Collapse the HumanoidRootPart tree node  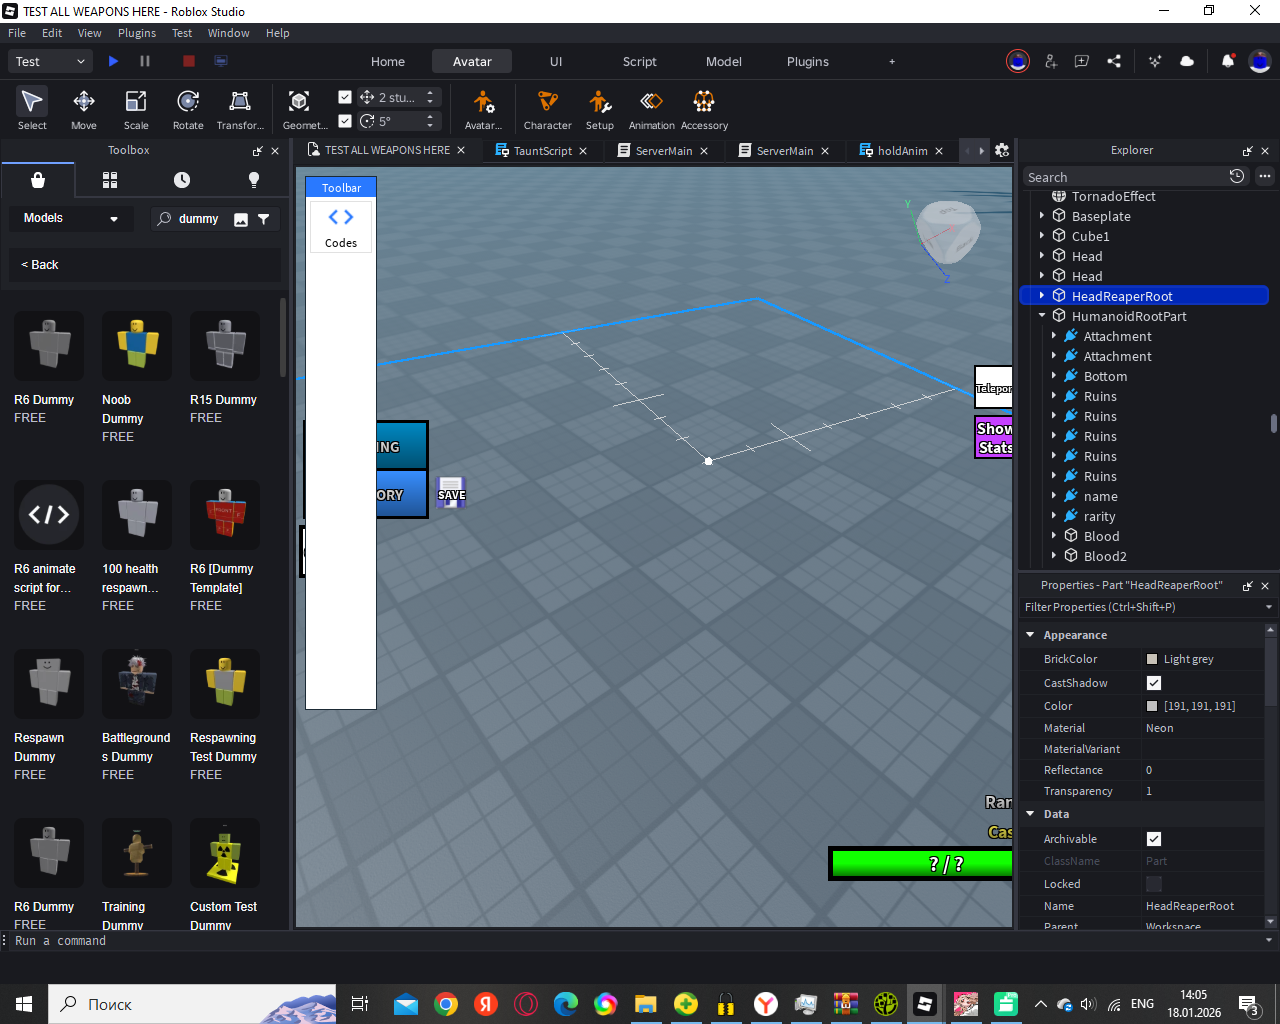(1042, 316)
